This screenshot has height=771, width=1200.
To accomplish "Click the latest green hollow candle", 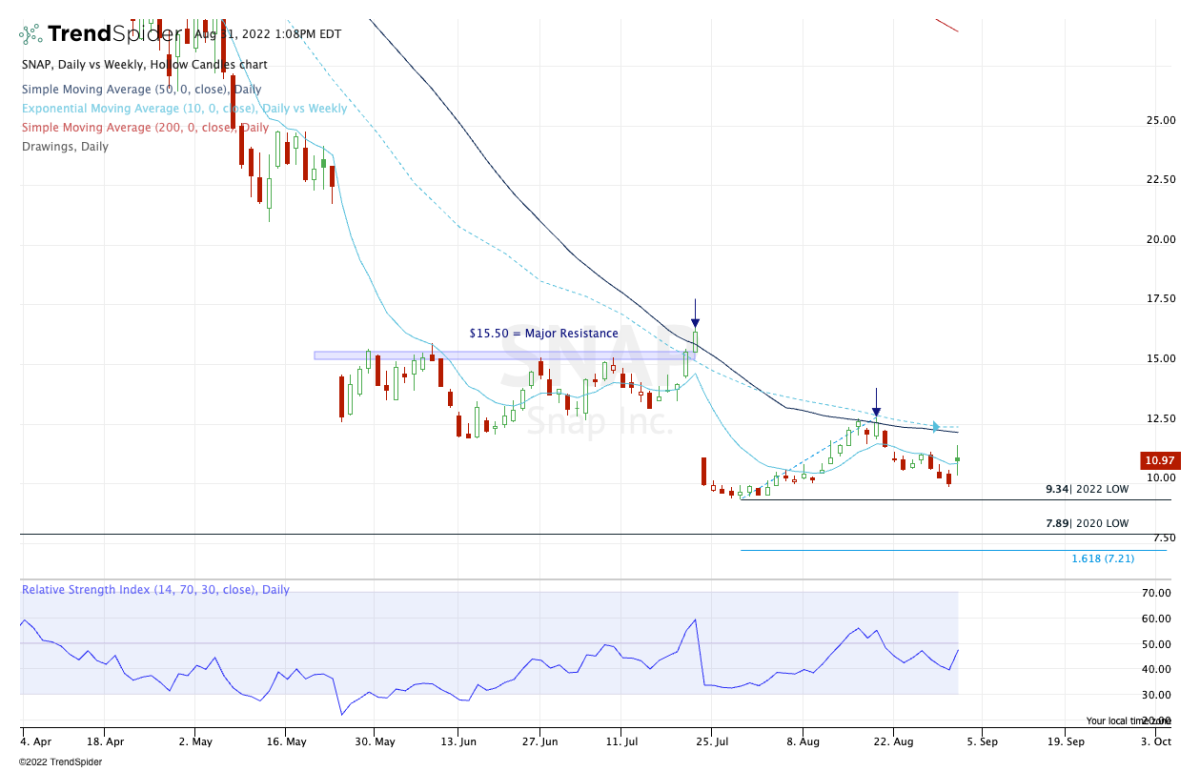I will click(x=958, y=459).
